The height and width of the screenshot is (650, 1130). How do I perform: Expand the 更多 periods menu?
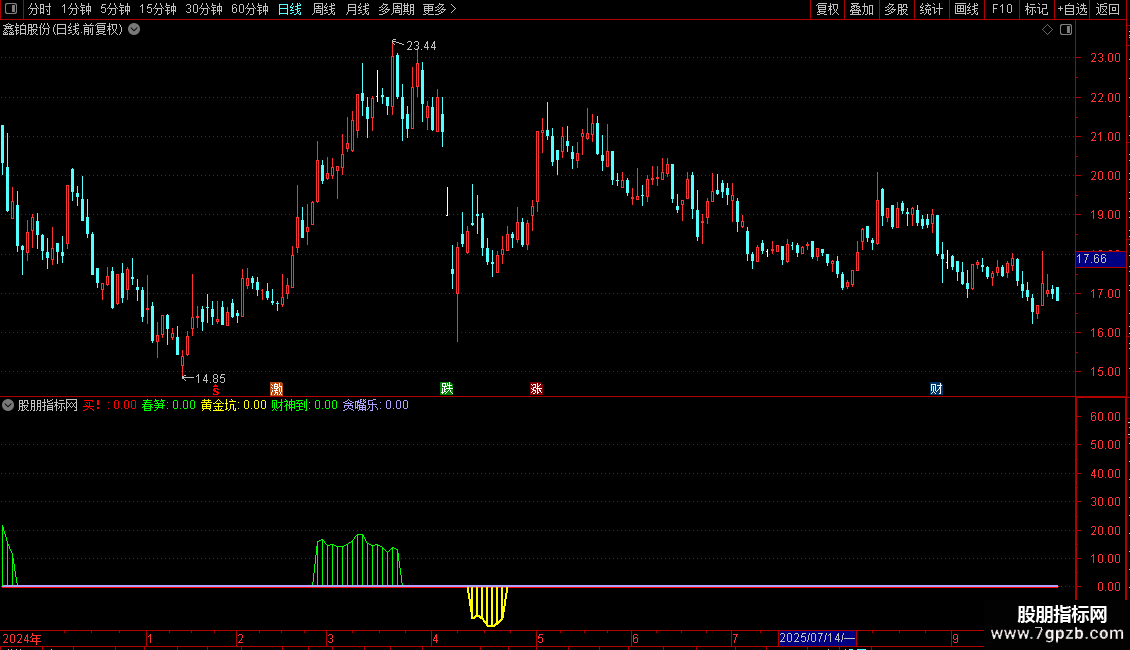[x=440, y=9]
